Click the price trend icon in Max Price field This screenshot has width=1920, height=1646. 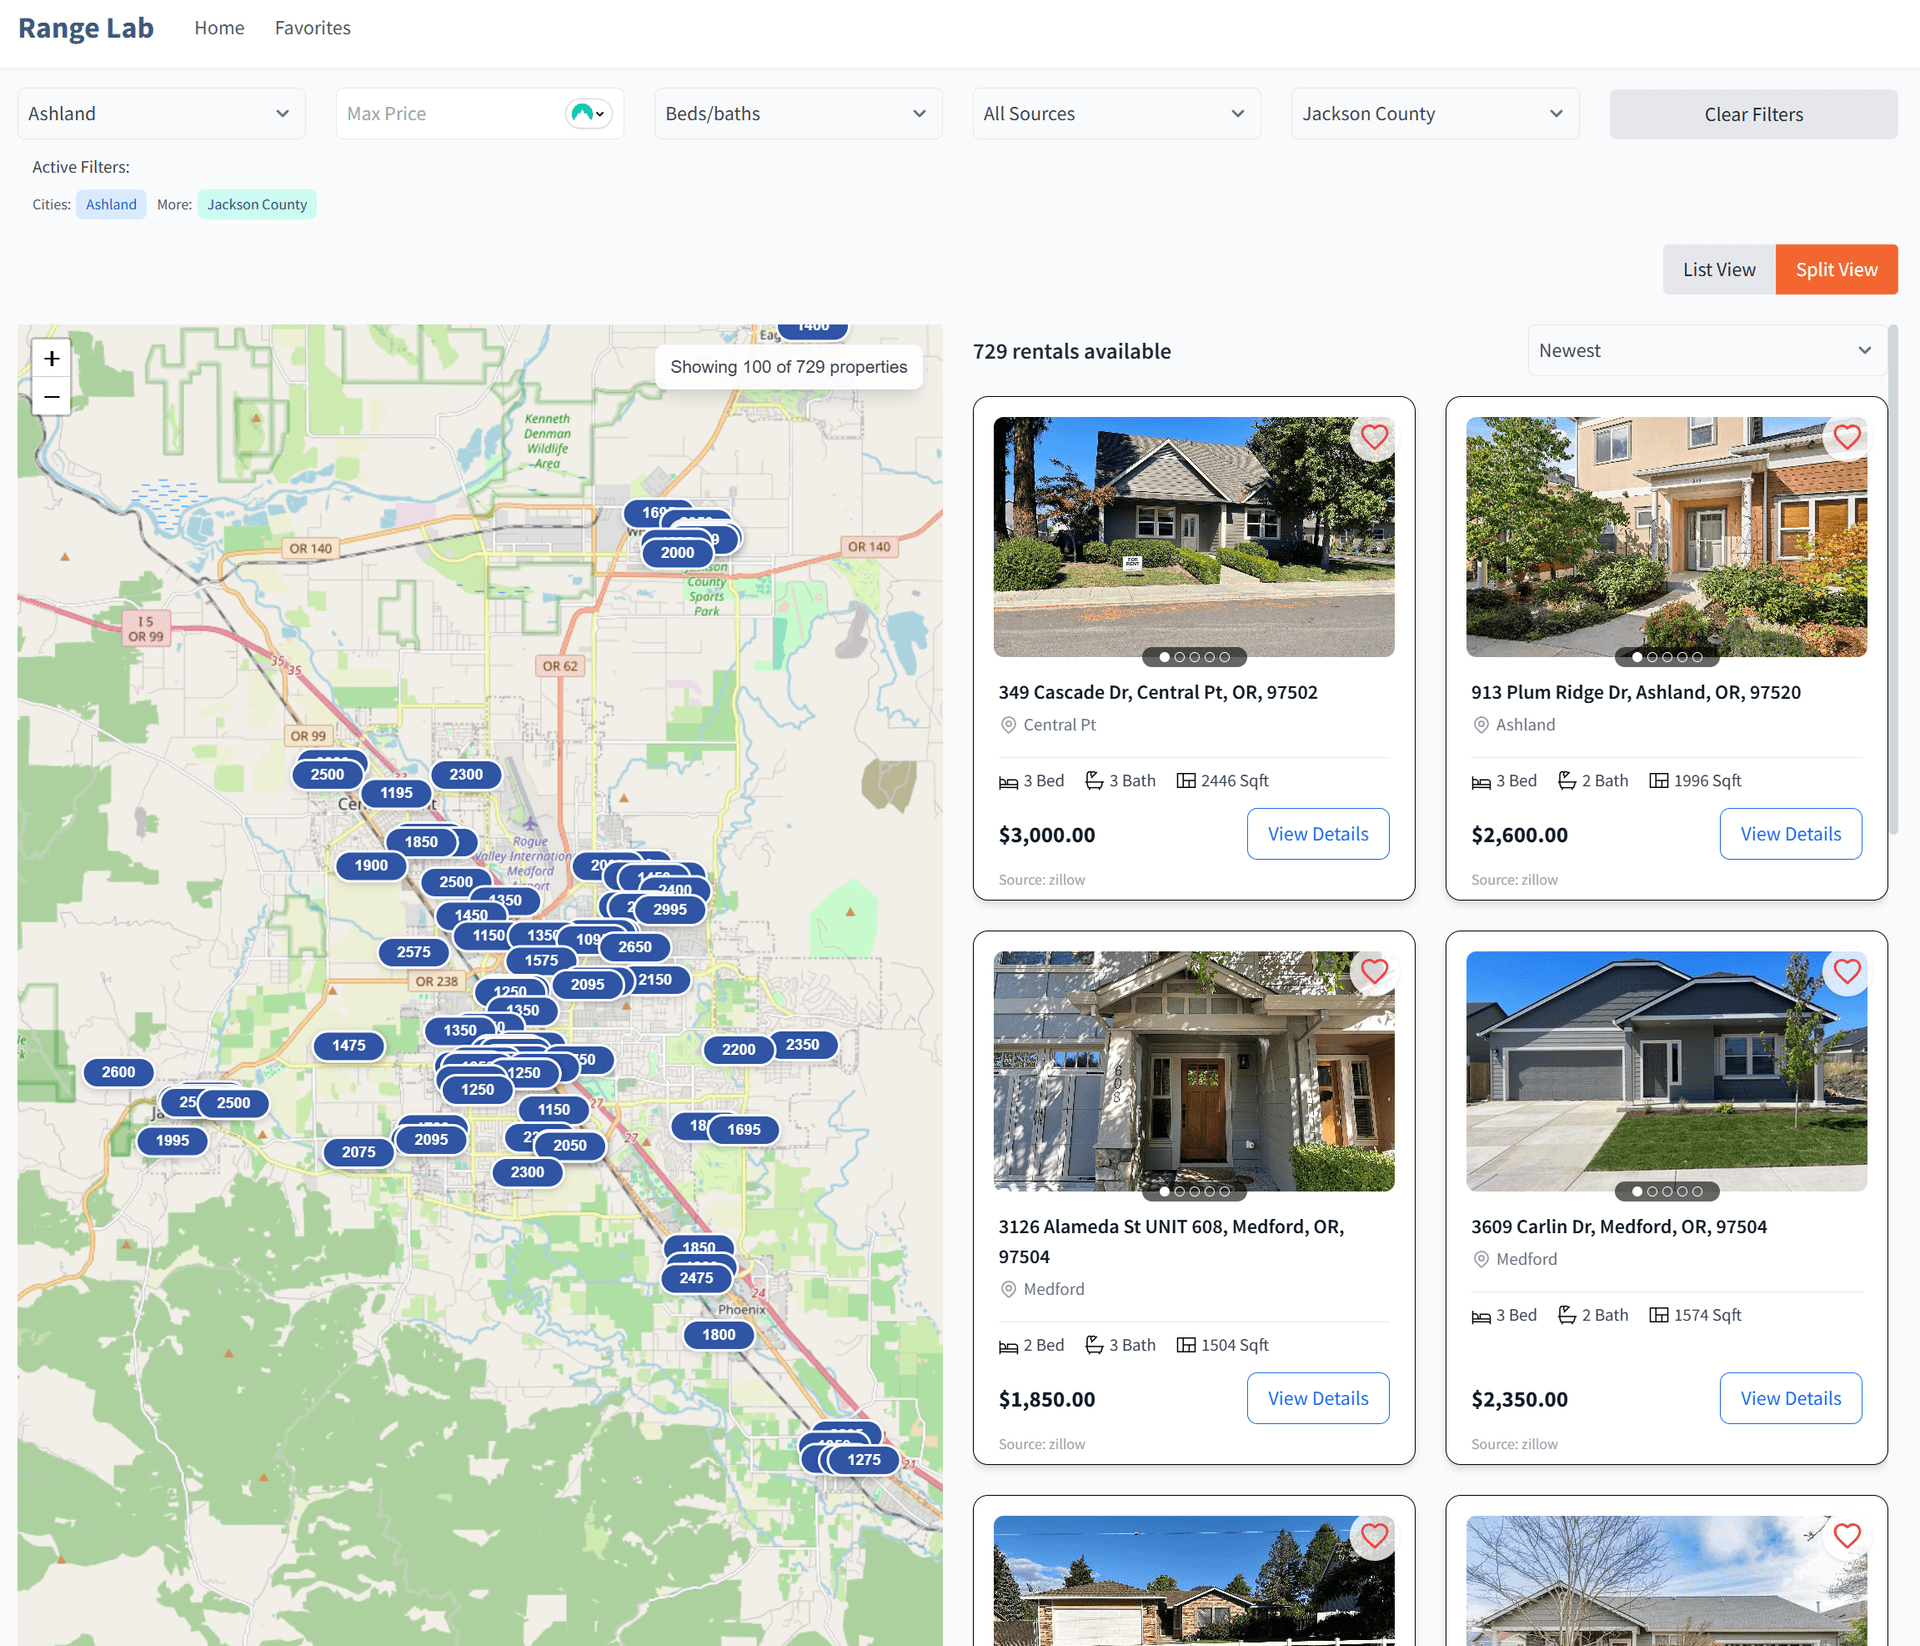(x=585, y=113)
